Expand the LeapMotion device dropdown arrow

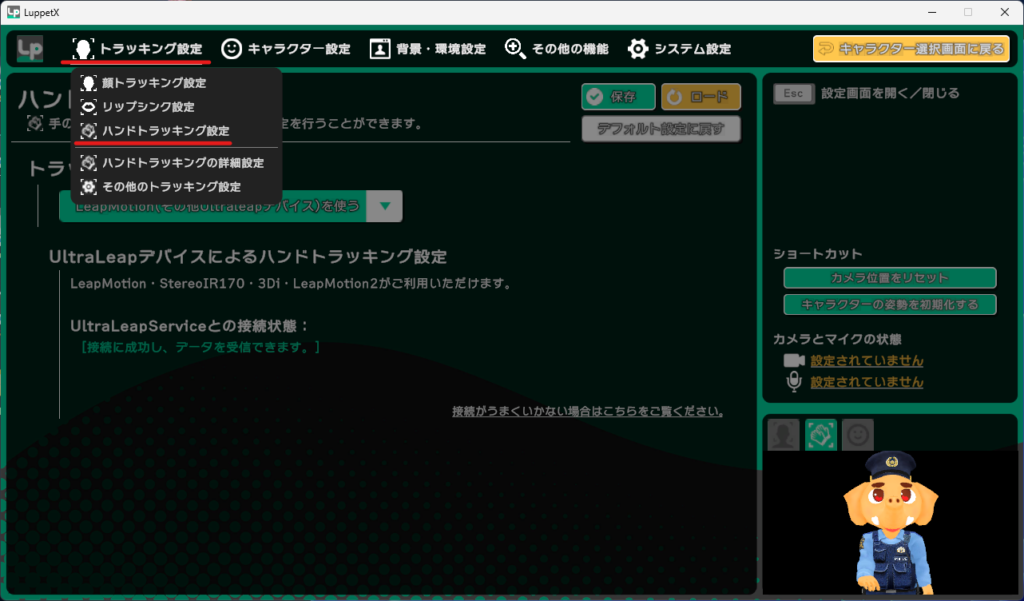385,206
